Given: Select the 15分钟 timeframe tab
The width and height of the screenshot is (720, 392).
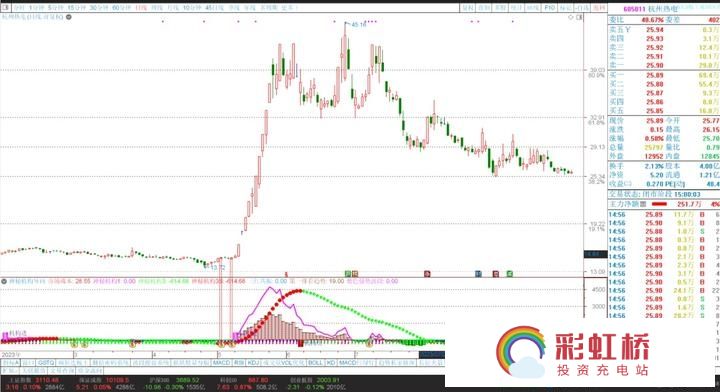Looking at the screenshot, I should coord(76,8).
